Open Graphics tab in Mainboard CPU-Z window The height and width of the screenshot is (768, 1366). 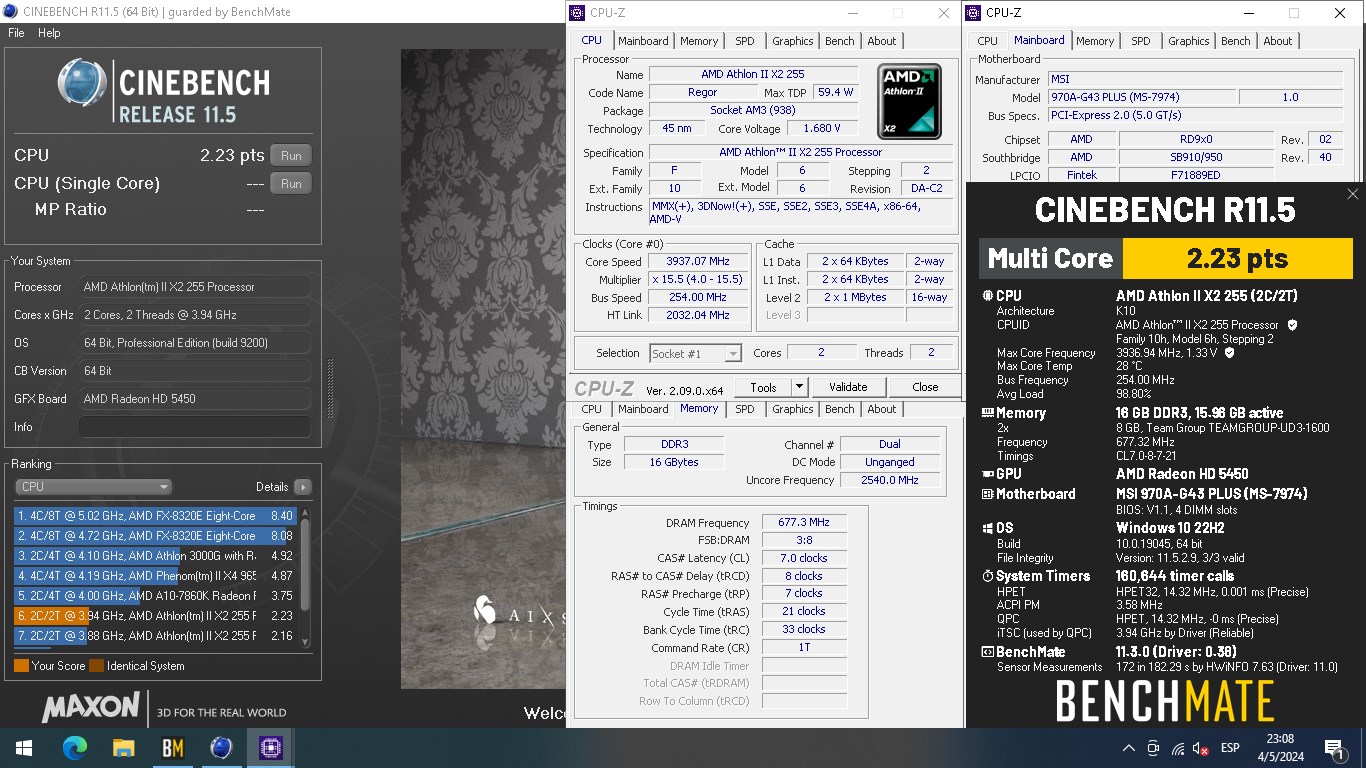coord(1189,41)
